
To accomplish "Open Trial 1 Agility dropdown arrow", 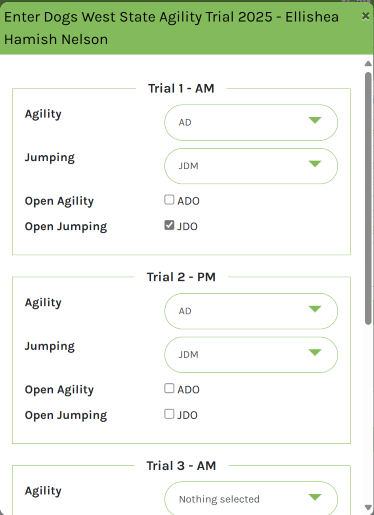I will click(x=315, y=120).
